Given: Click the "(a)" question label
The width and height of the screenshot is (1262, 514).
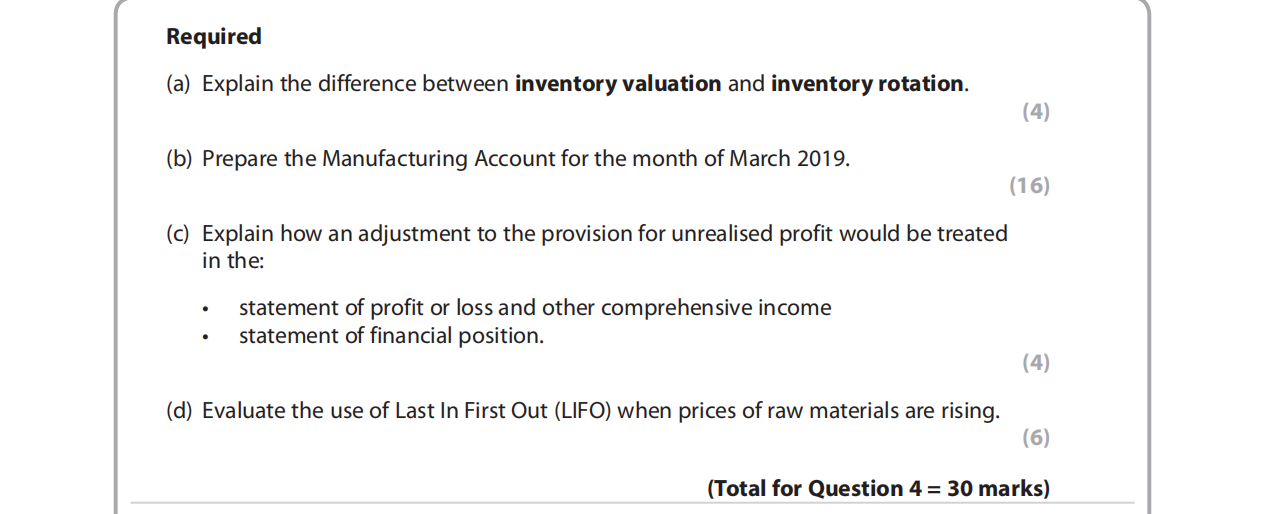Looking at the screenshot, I should coord(178,84).
